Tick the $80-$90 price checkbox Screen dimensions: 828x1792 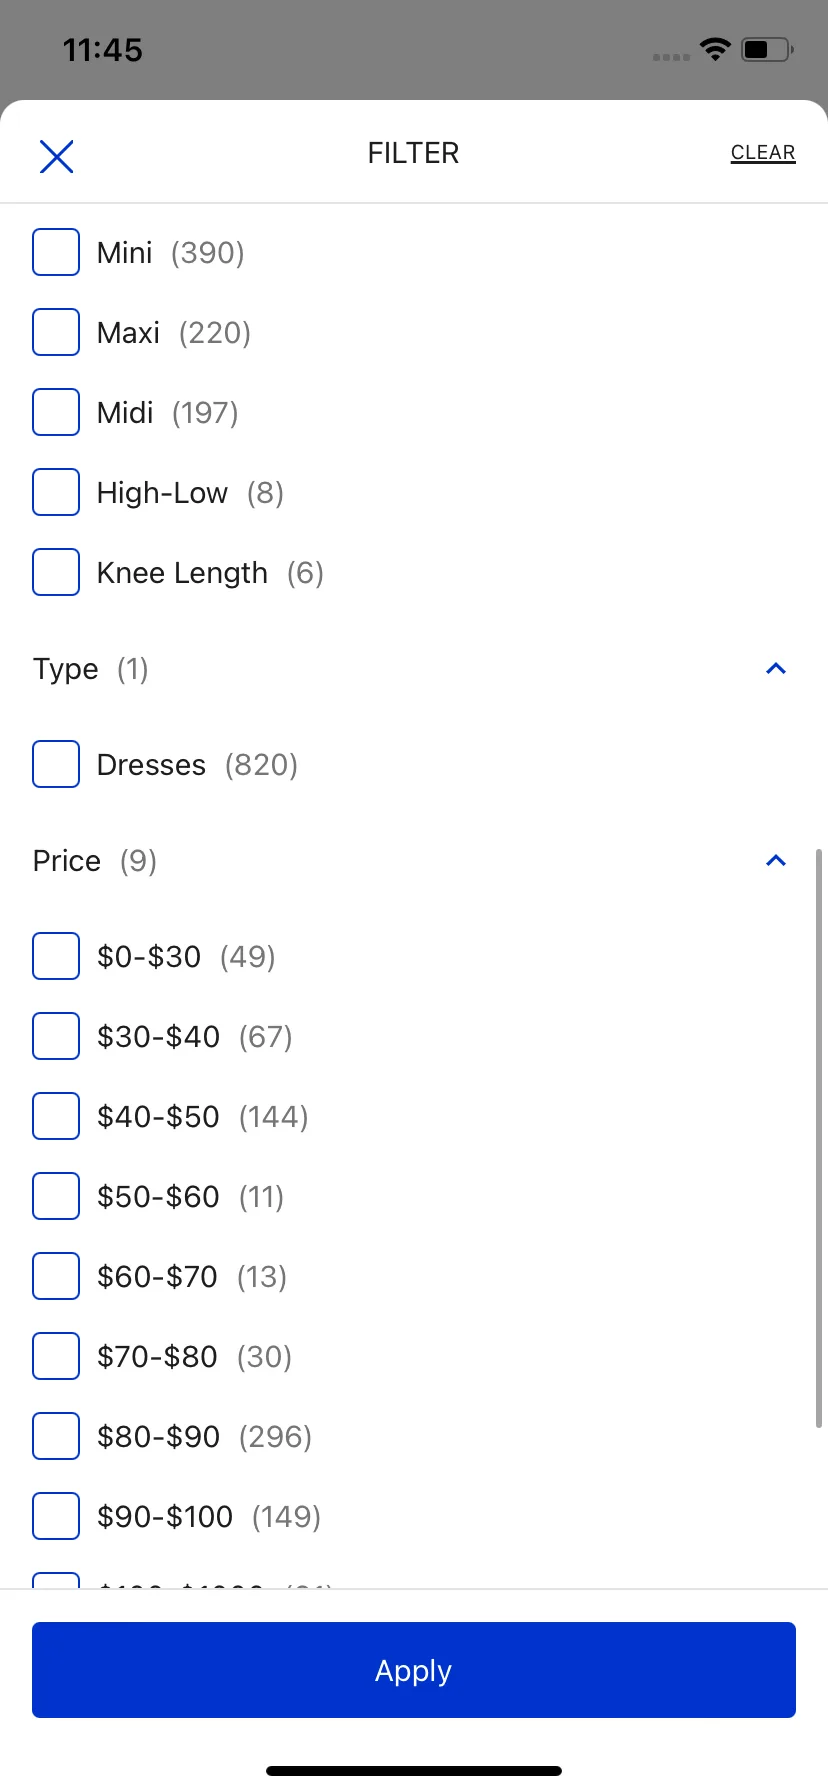(x=56, y=1436)
